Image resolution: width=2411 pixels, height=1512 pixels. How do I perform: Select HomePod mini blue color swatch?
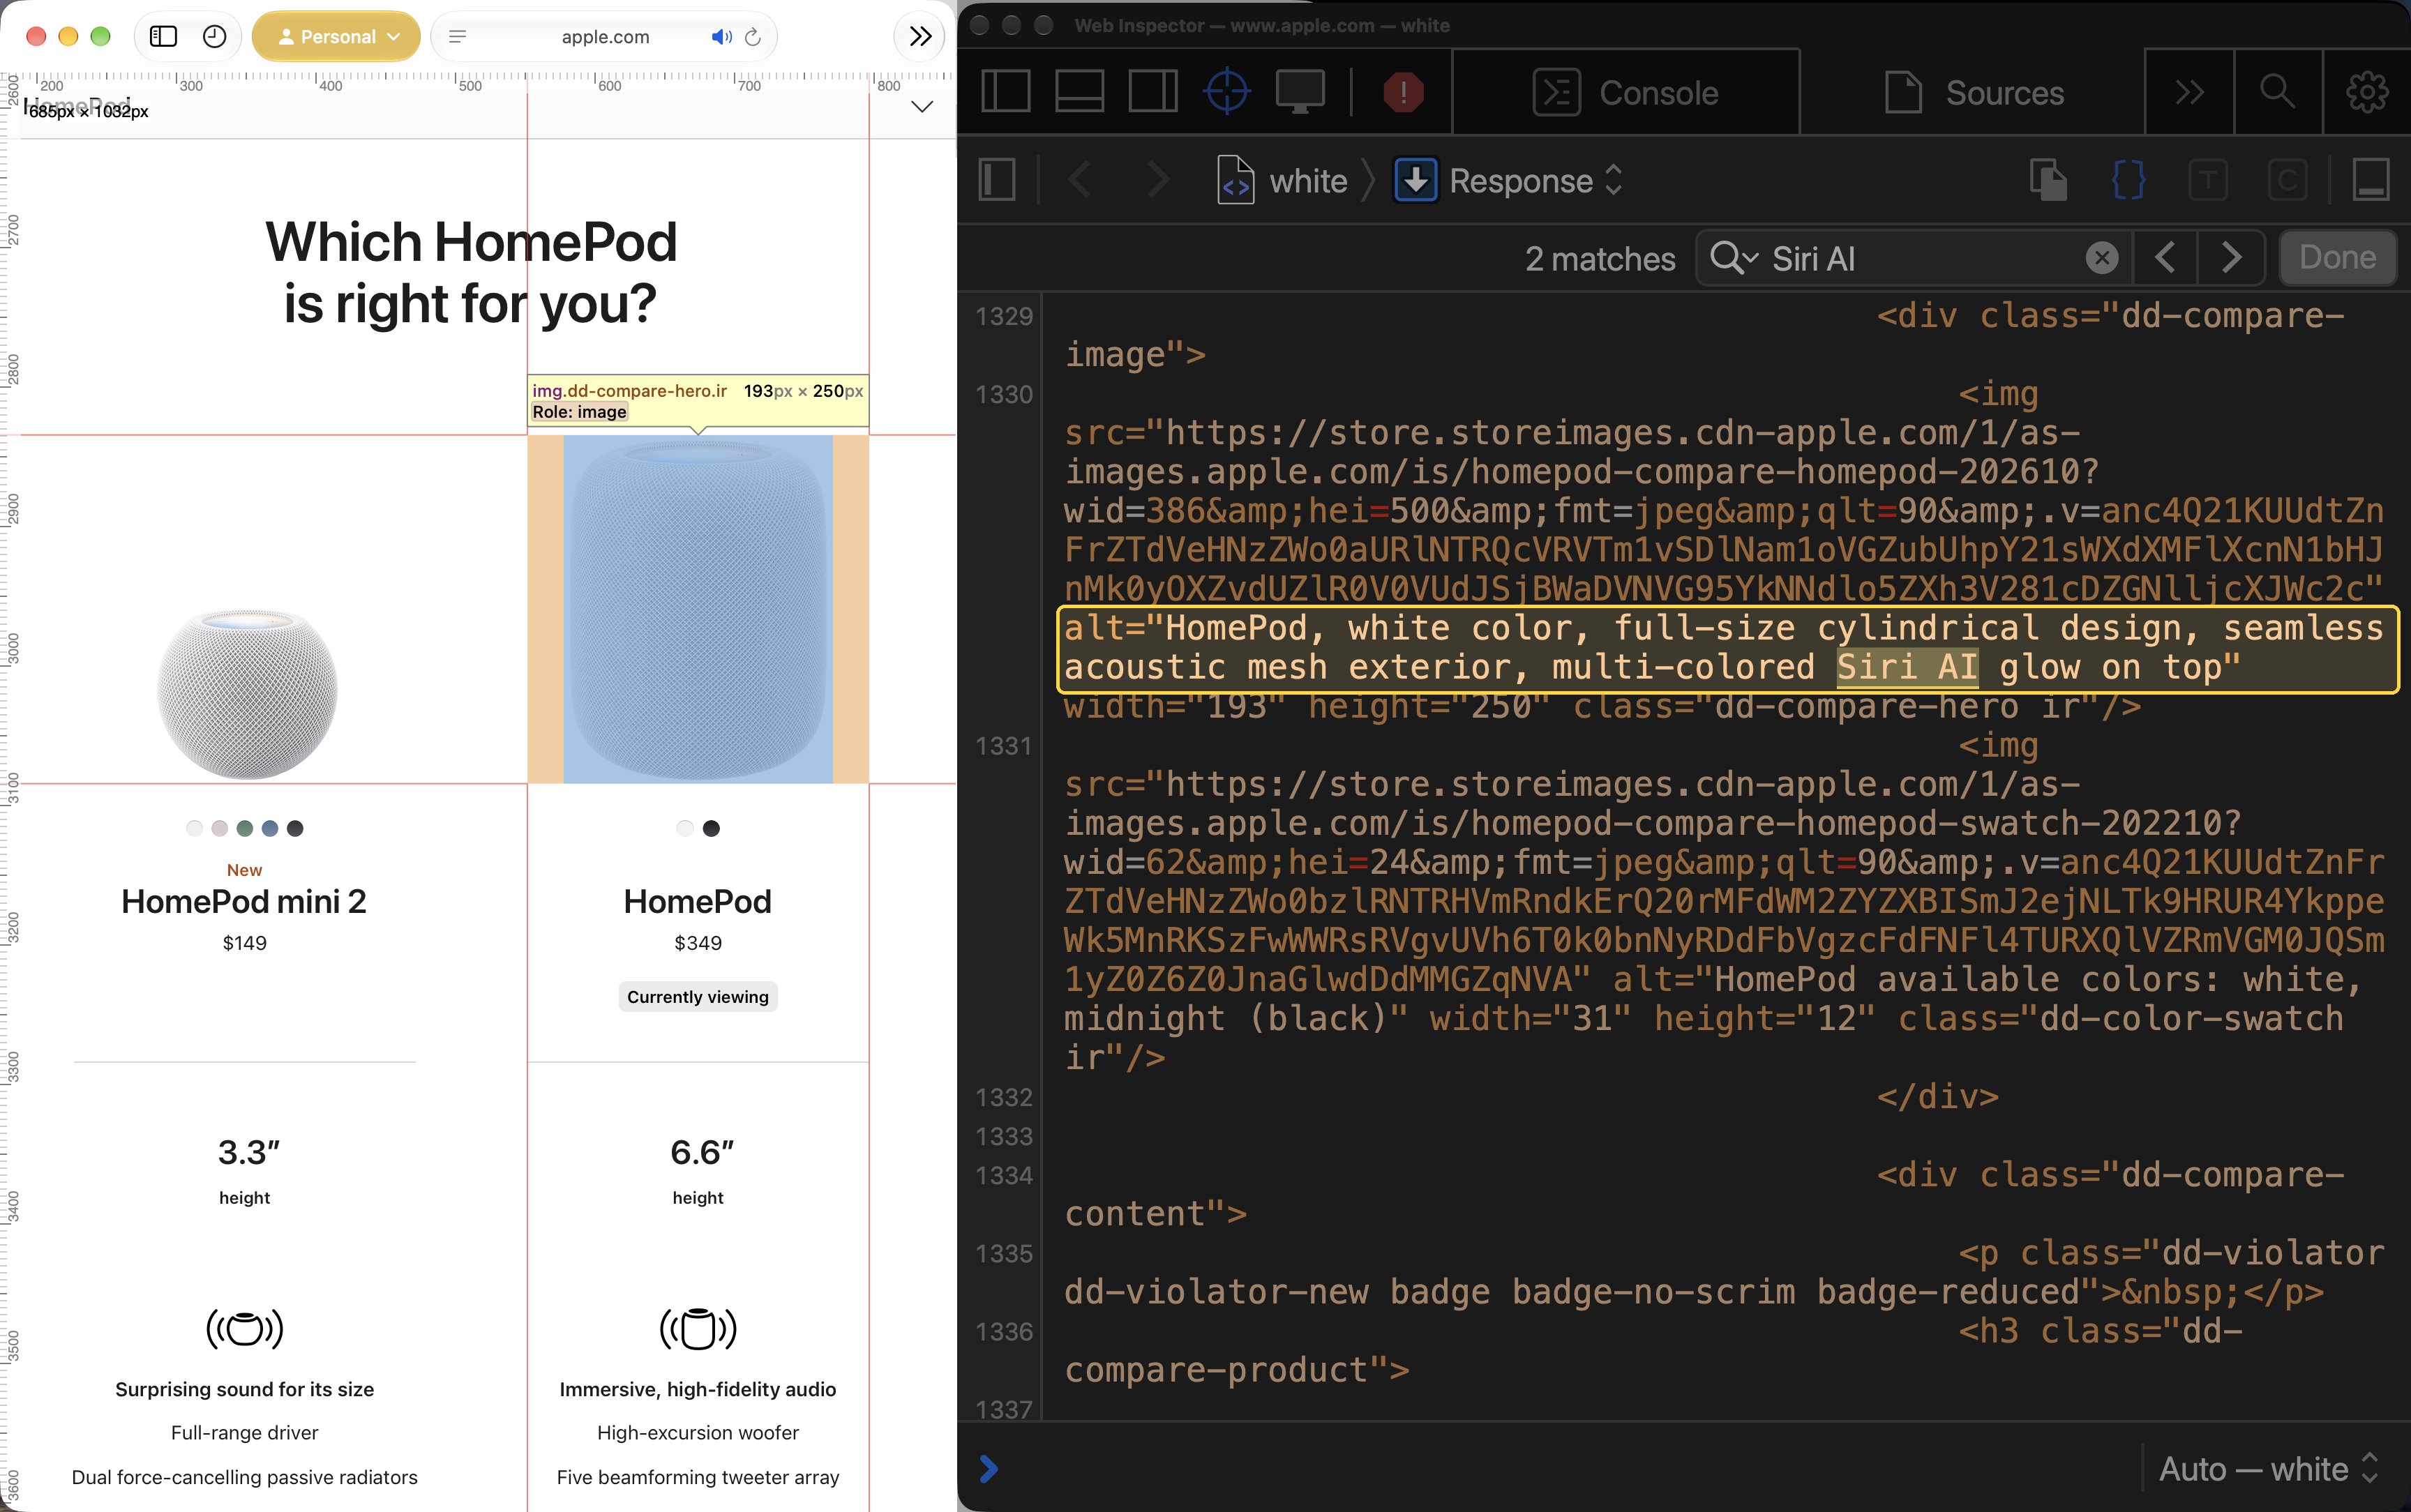point(270,828)
